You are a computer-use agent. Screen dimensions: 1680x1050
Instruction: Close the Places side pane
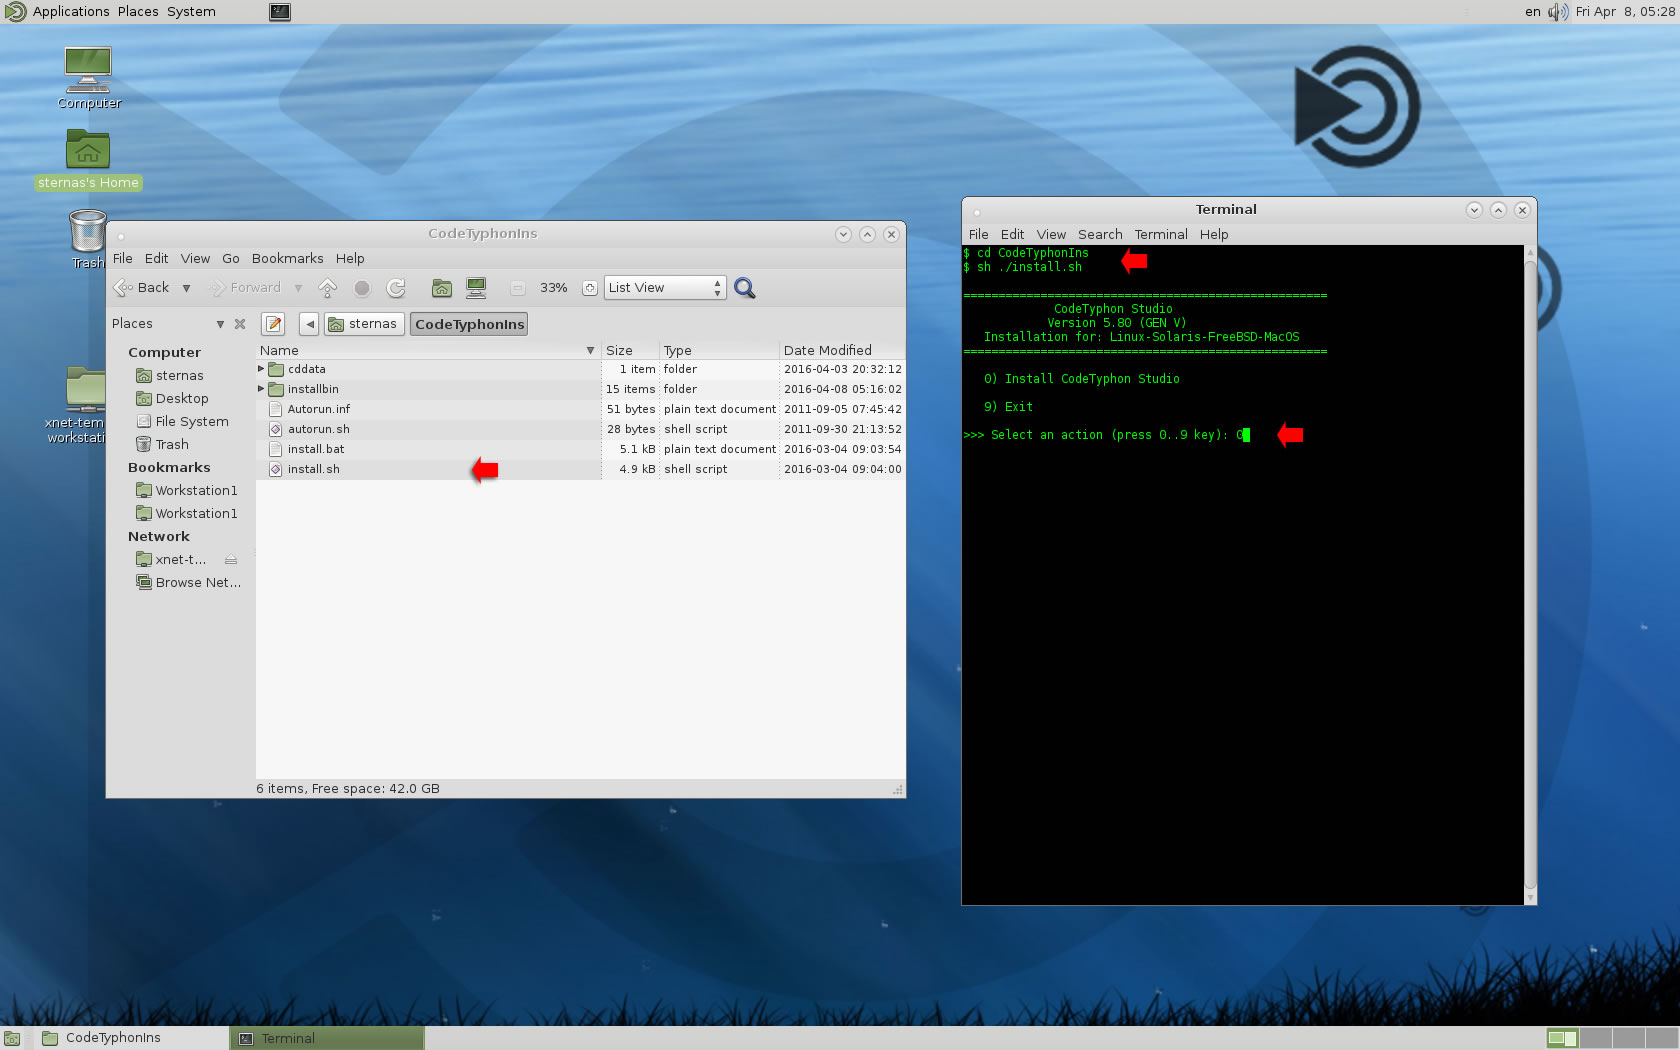[x=240, y=324]
